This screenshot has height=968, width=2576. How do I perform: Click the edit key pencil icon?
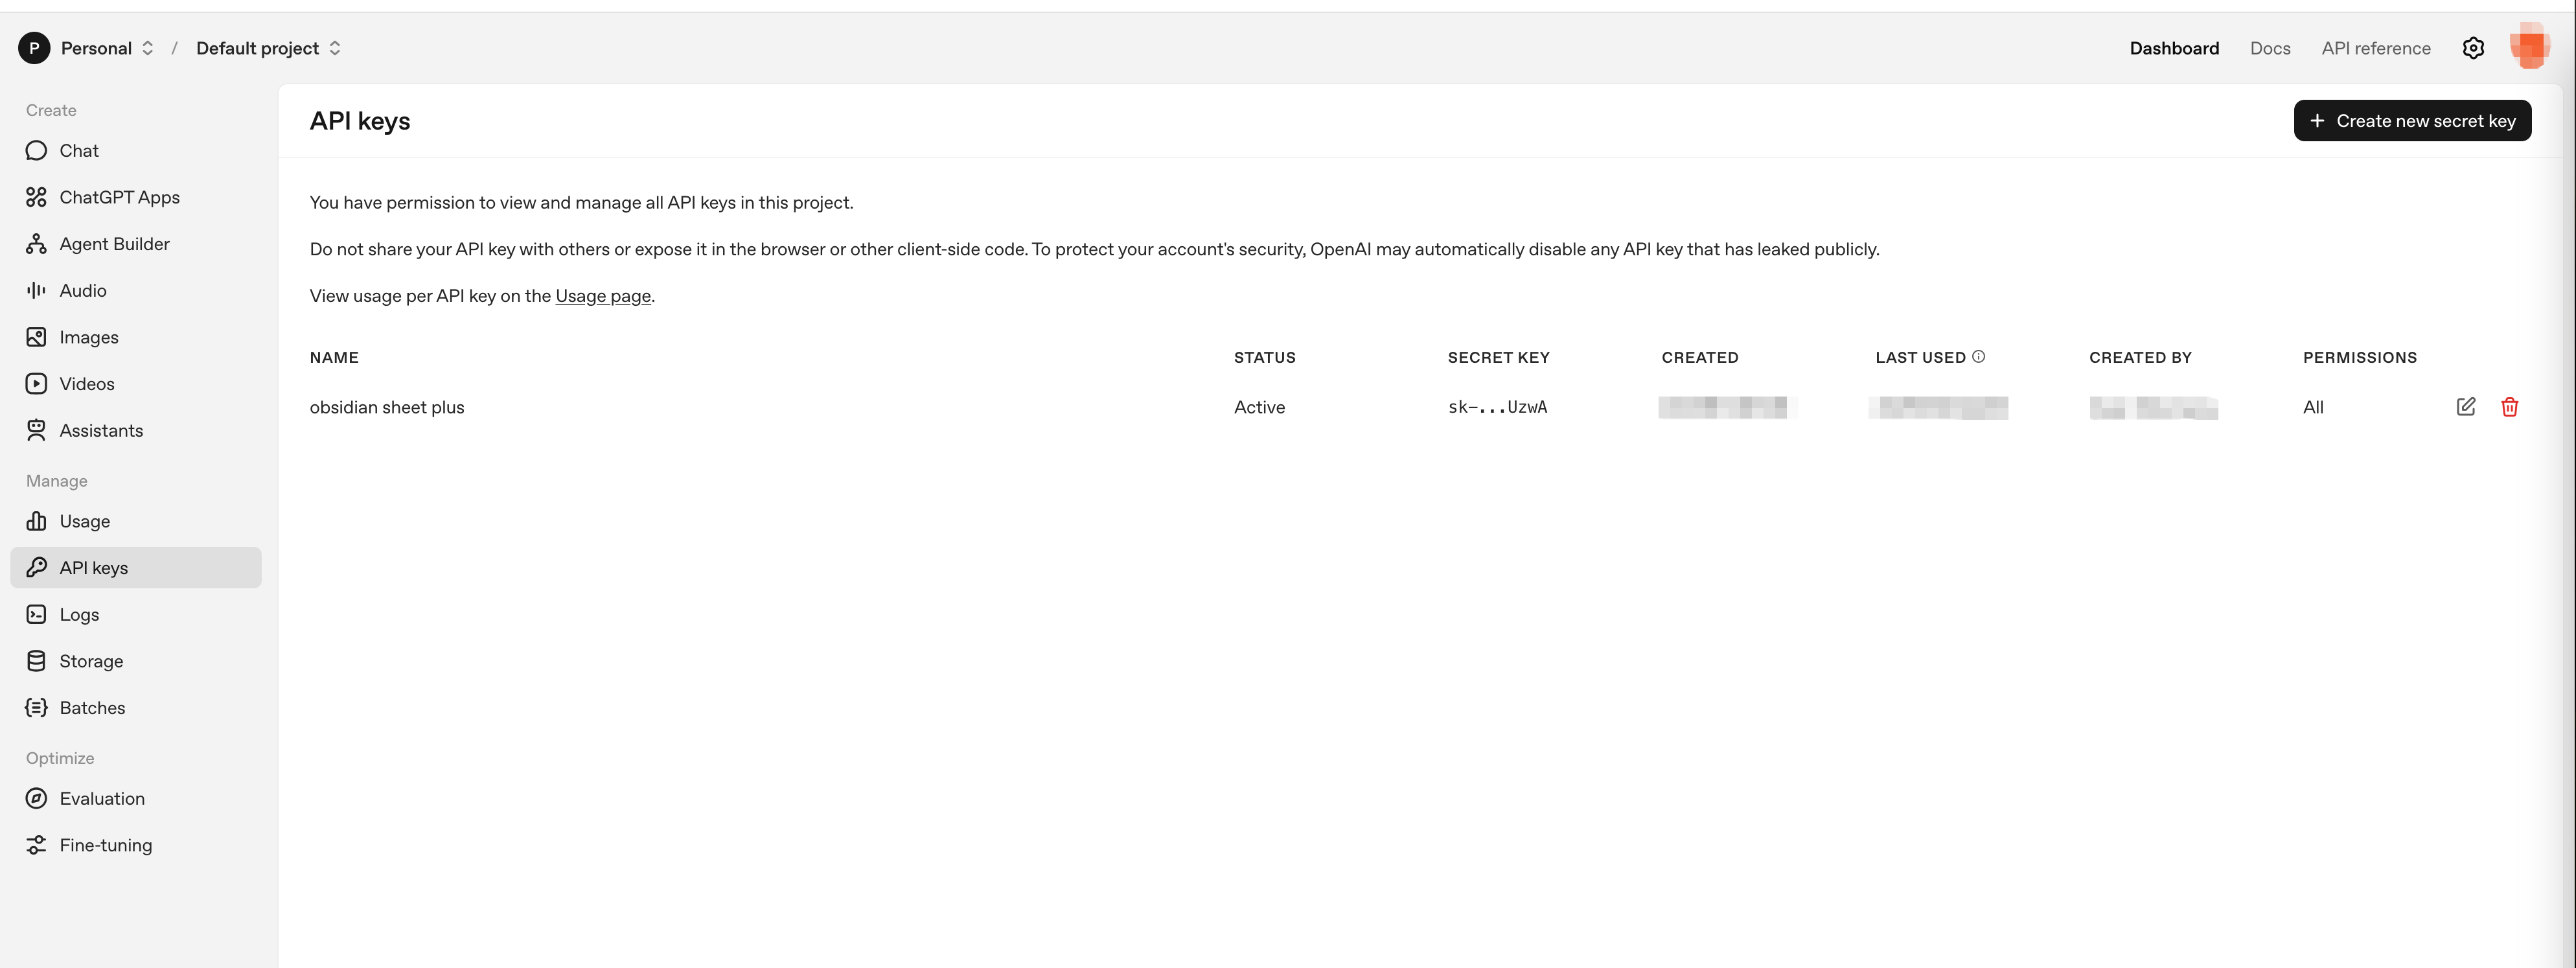2465,407
